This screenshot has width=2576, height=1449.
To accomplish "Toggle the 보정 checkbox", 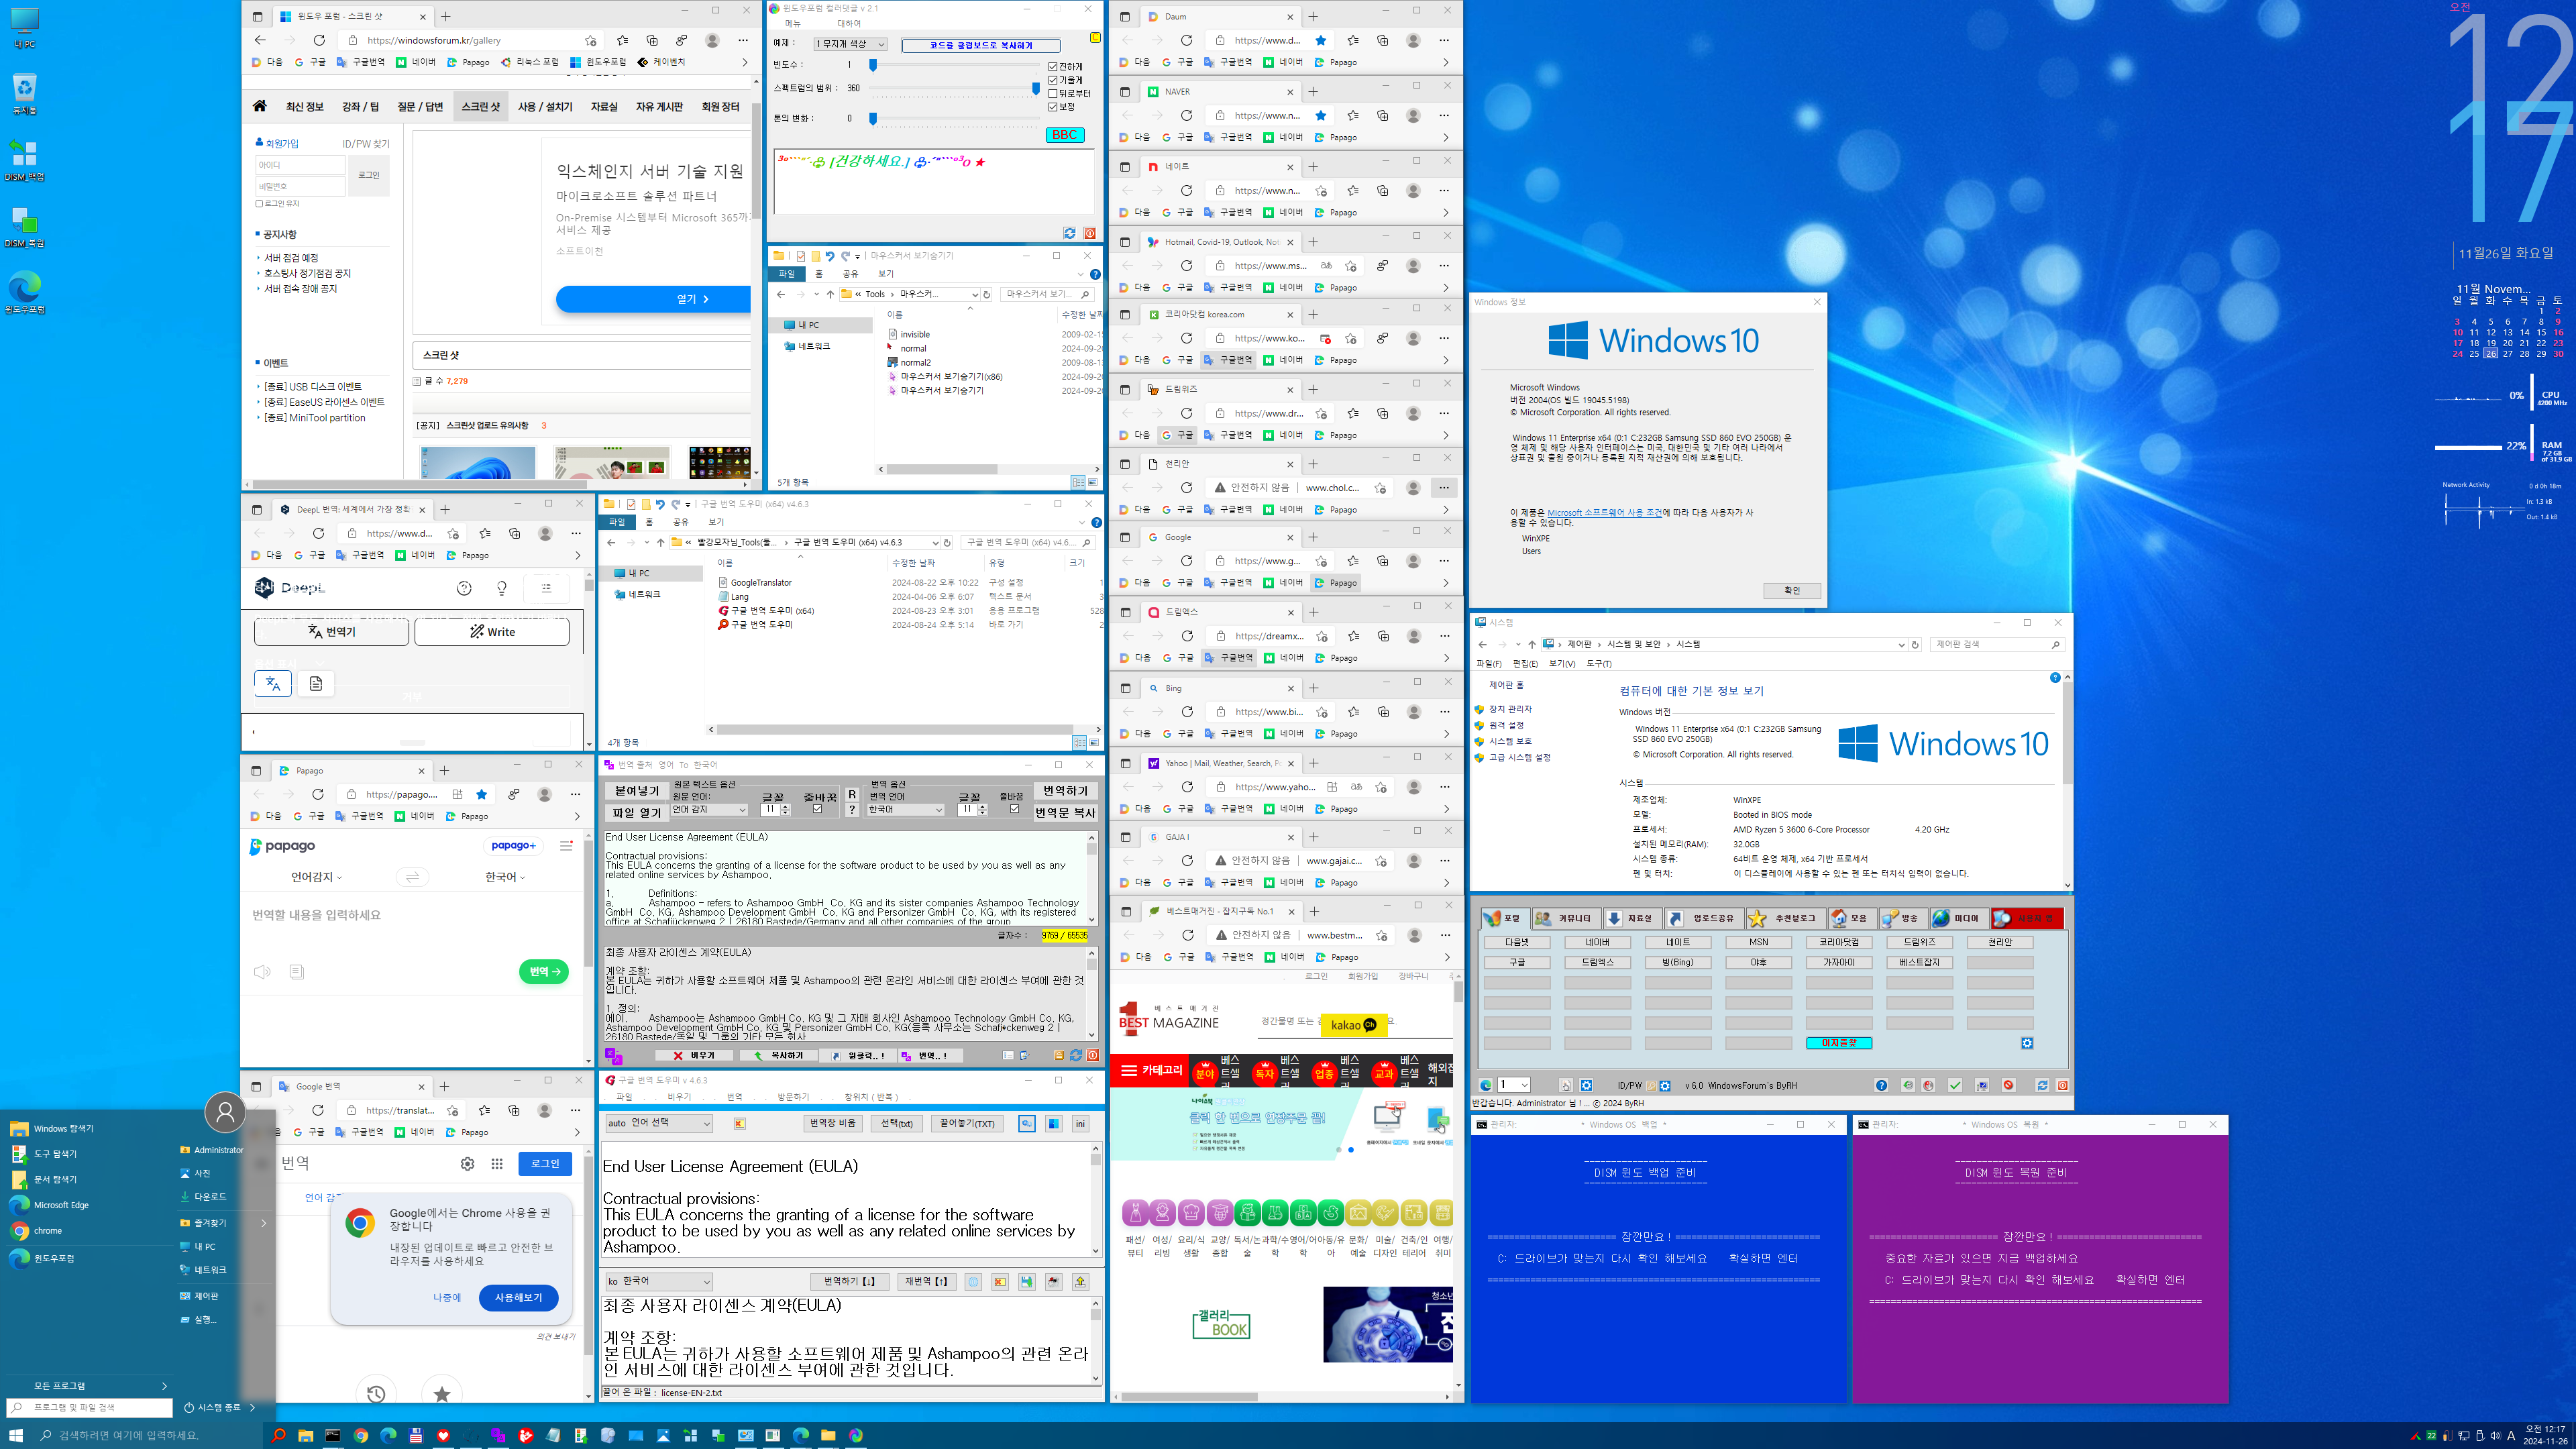I will [x=1053, y=106].
